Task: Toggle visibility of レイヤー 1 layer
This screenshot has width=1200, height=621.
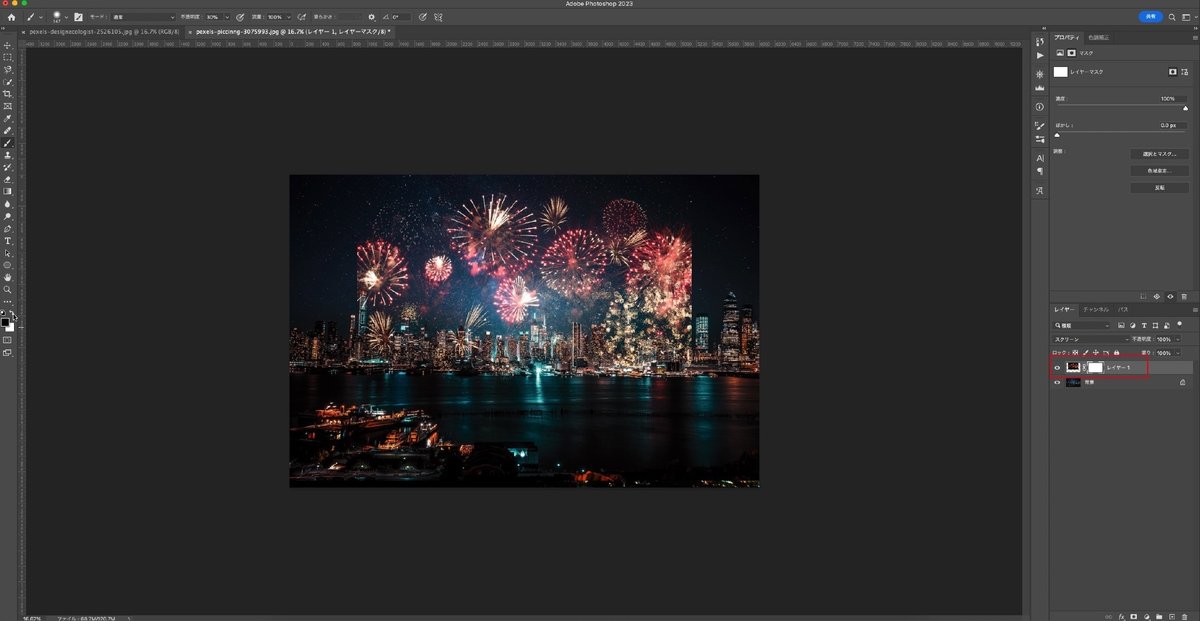Action: (x=1057, y=368)
